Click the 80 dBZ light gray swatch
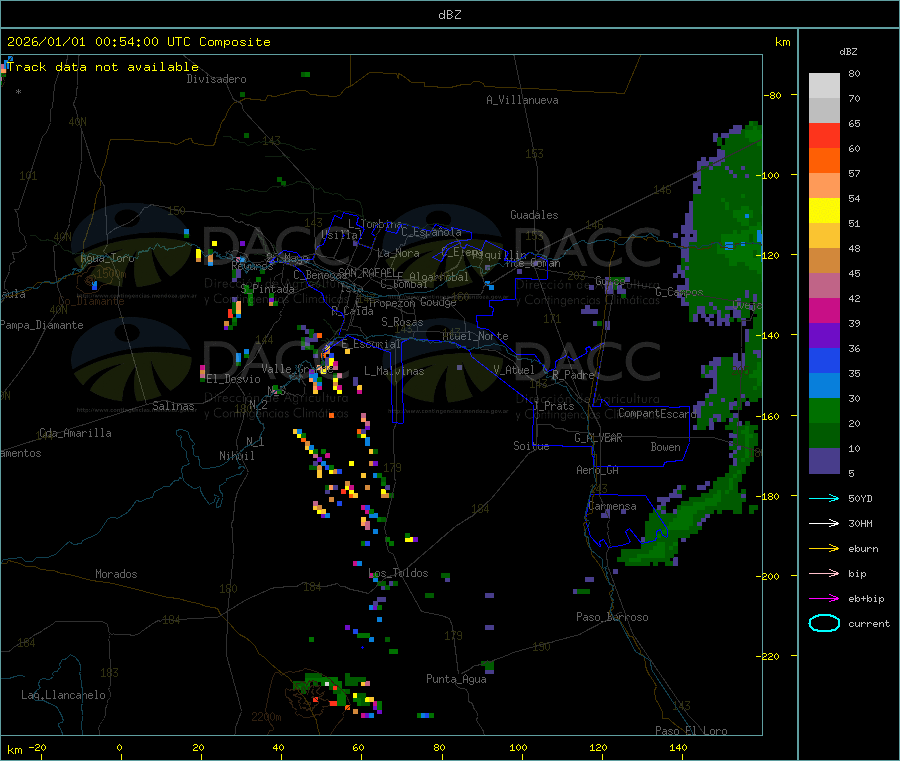900x761 pixels. (x=824, y=86)
